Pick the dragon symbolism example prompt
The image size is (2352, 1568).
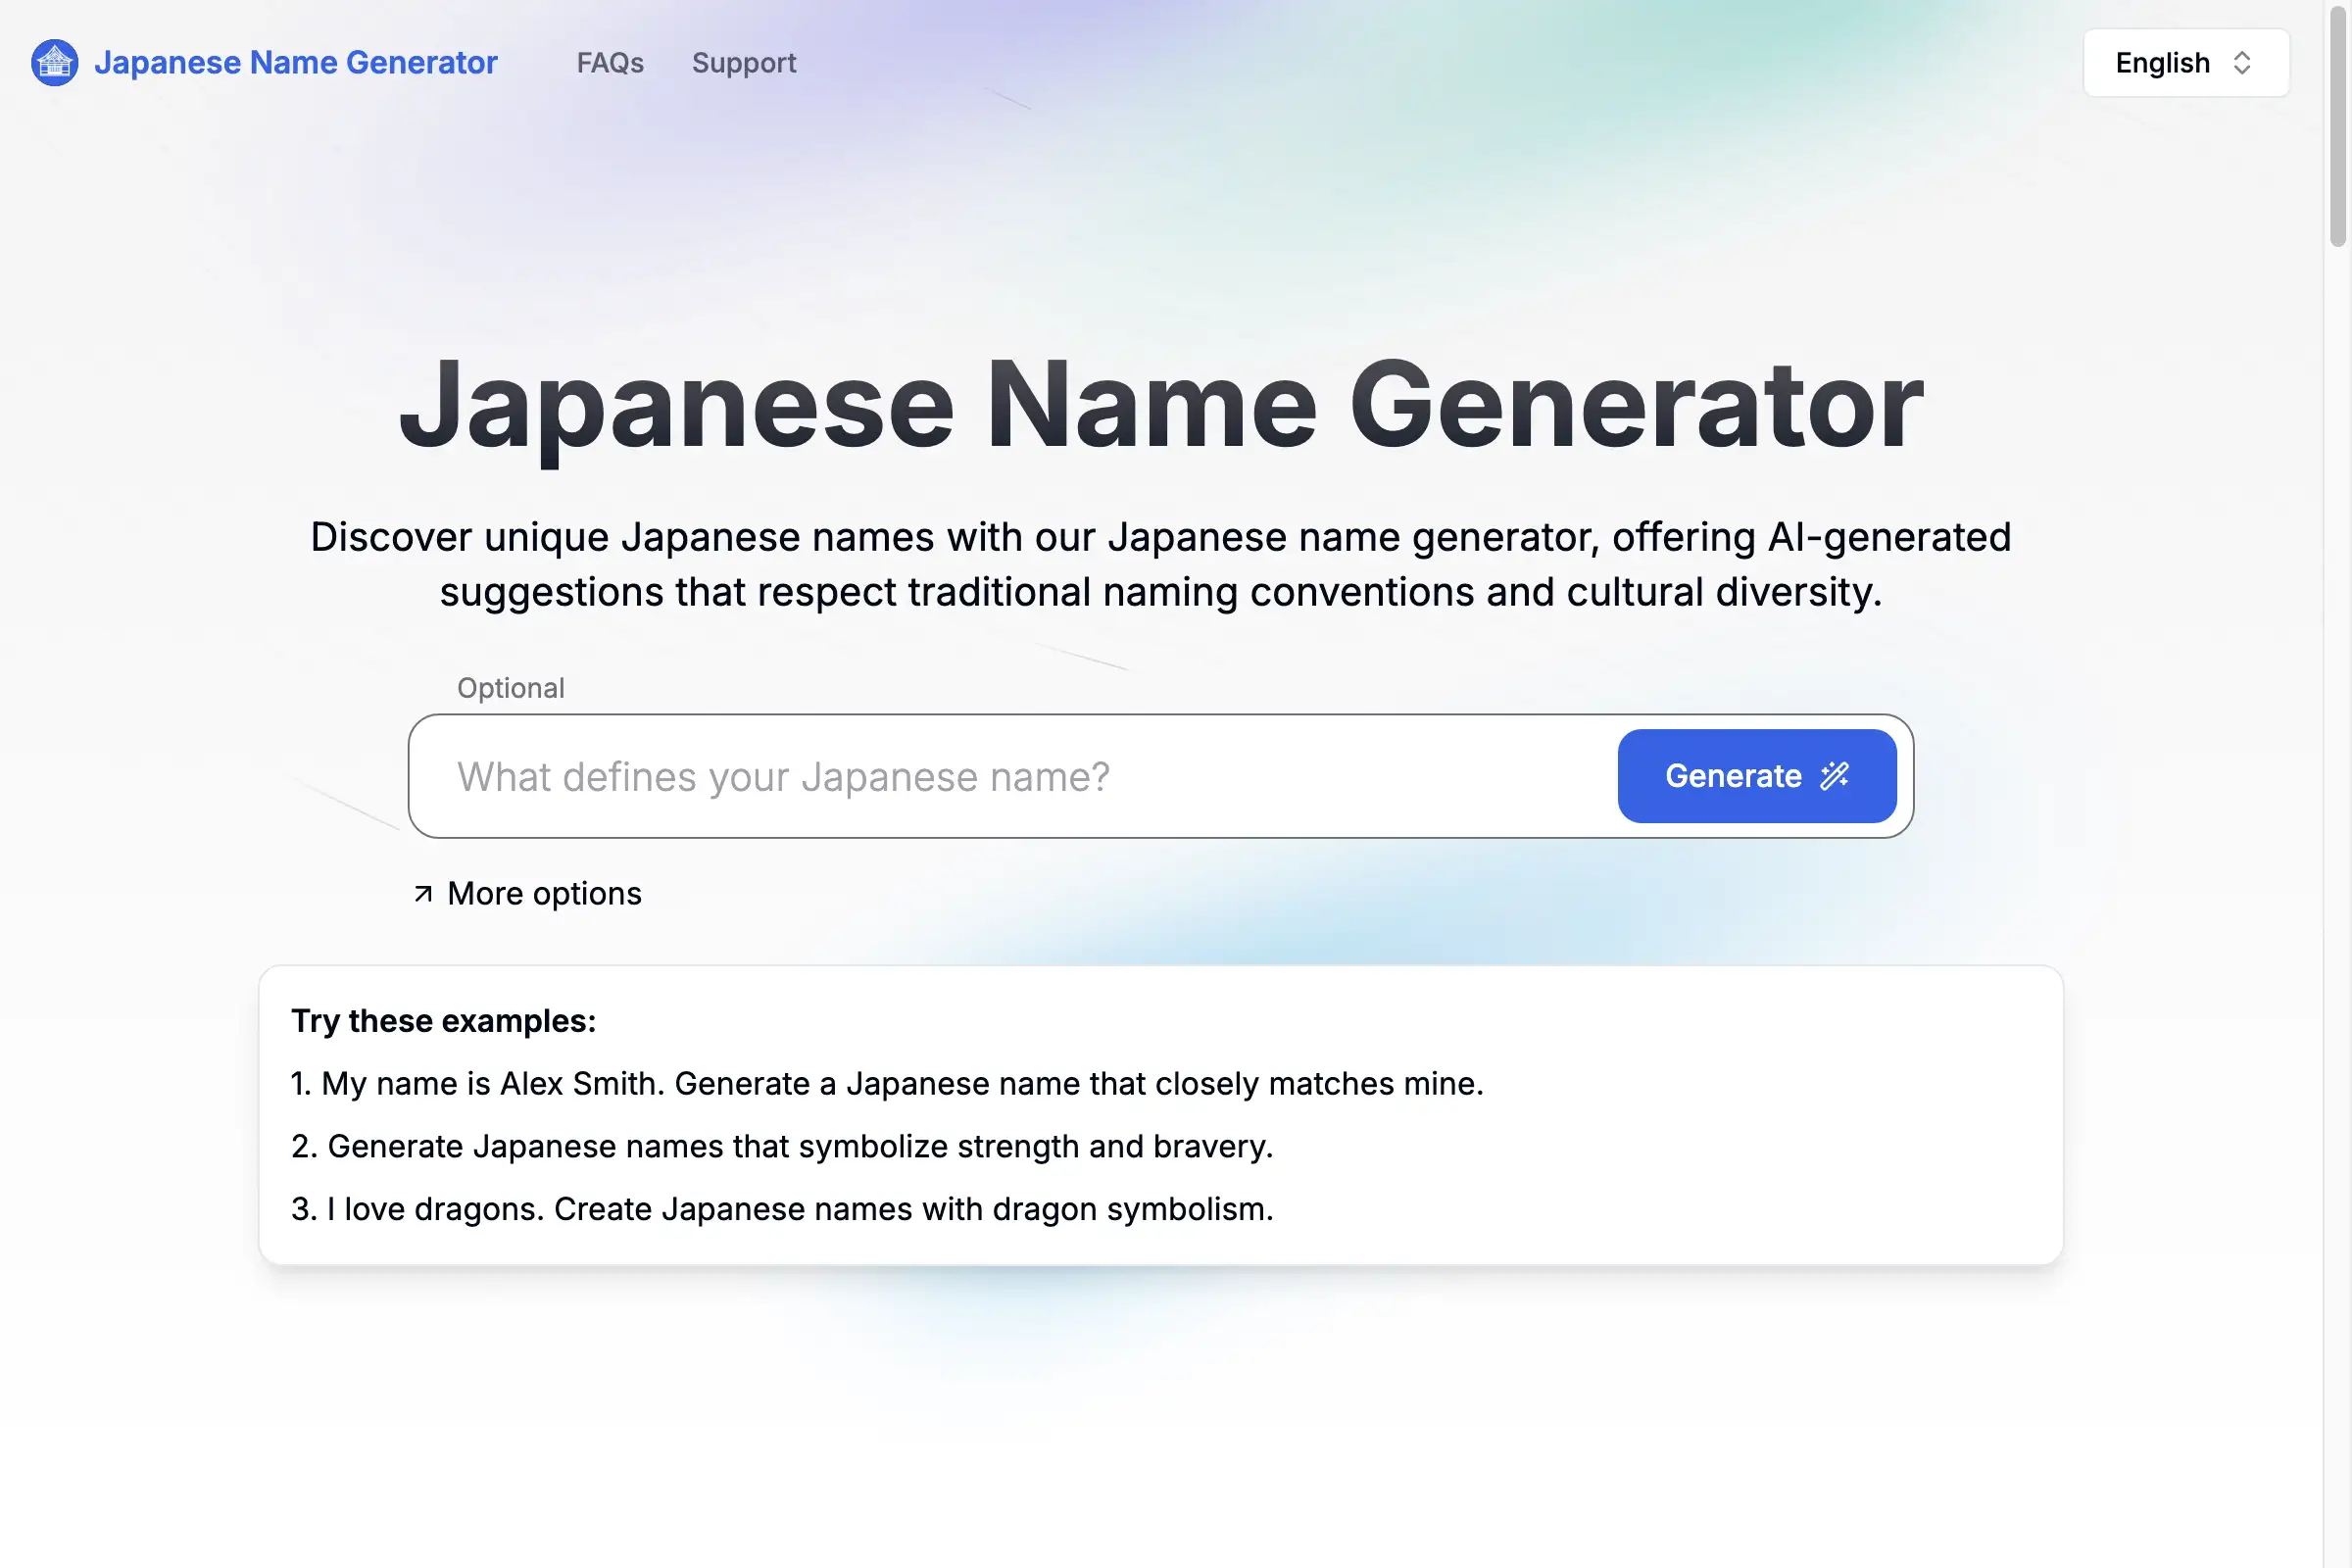781,1210
